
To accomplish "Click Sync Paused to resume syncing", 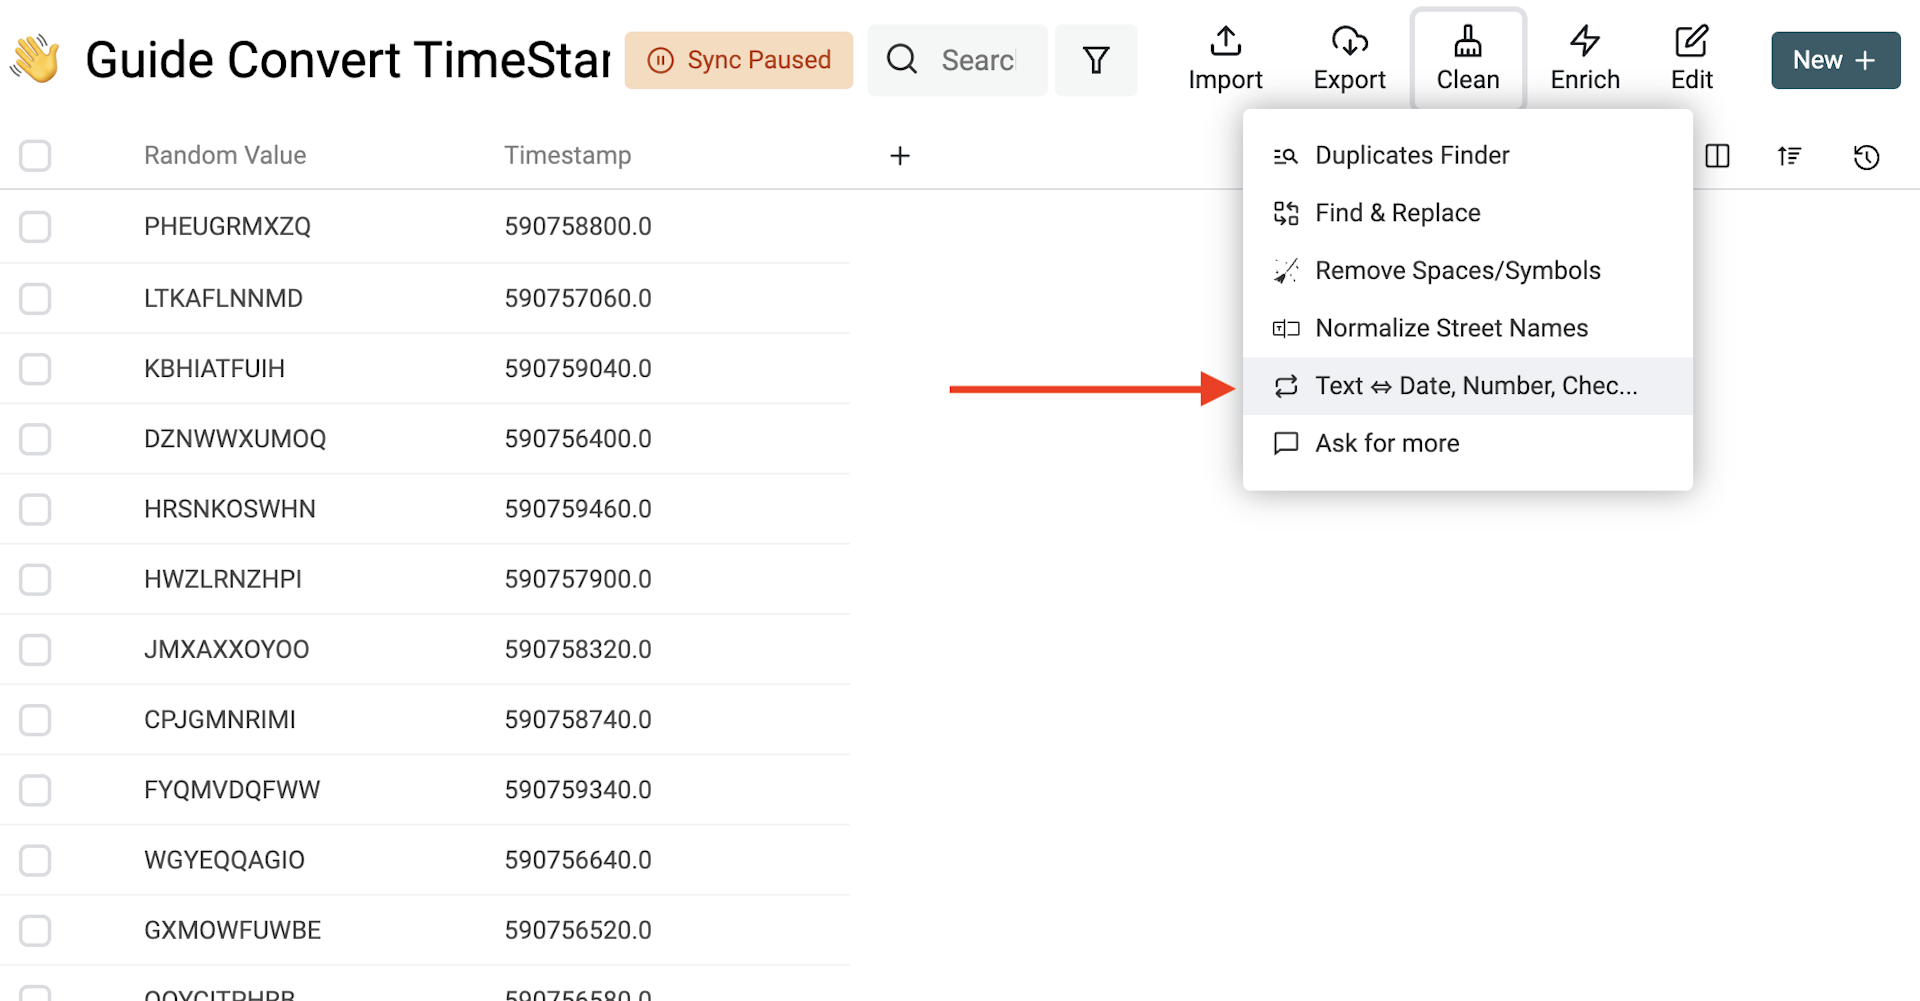I will click(739, 60).
